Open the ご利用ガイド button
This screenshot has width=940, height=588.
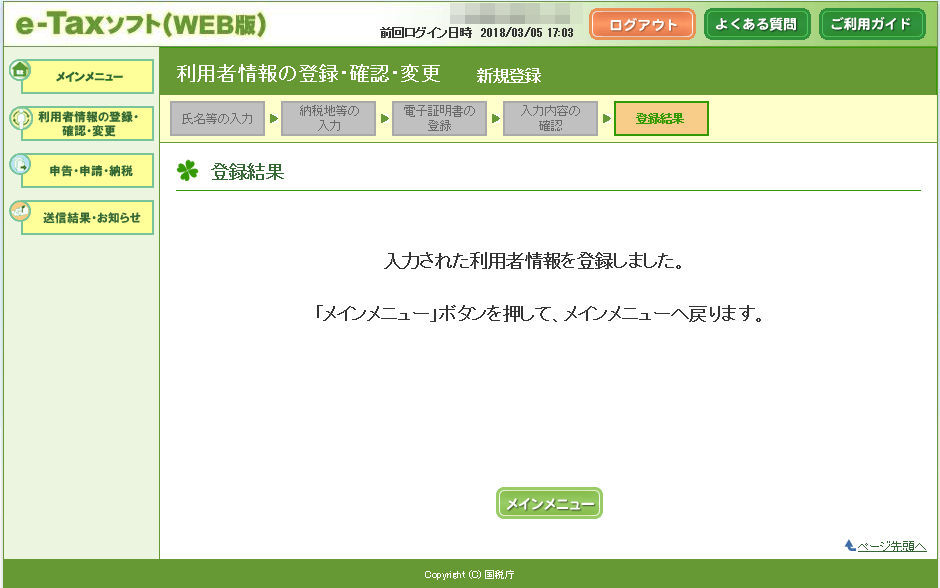[x=872, y=24]
